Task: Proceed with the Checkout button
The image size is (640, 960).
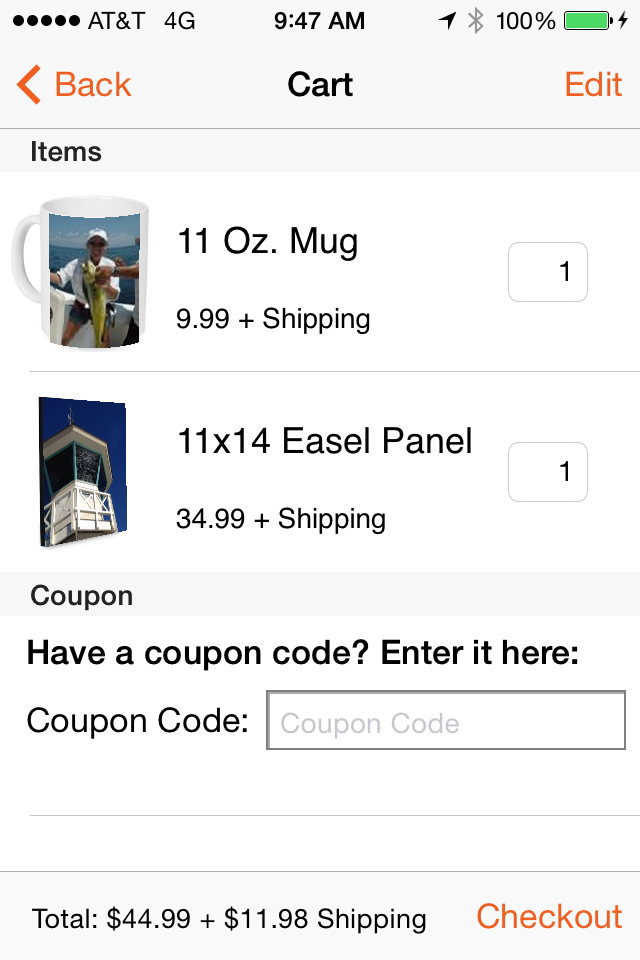Action: pyautogui.click(x=549, y=916)
